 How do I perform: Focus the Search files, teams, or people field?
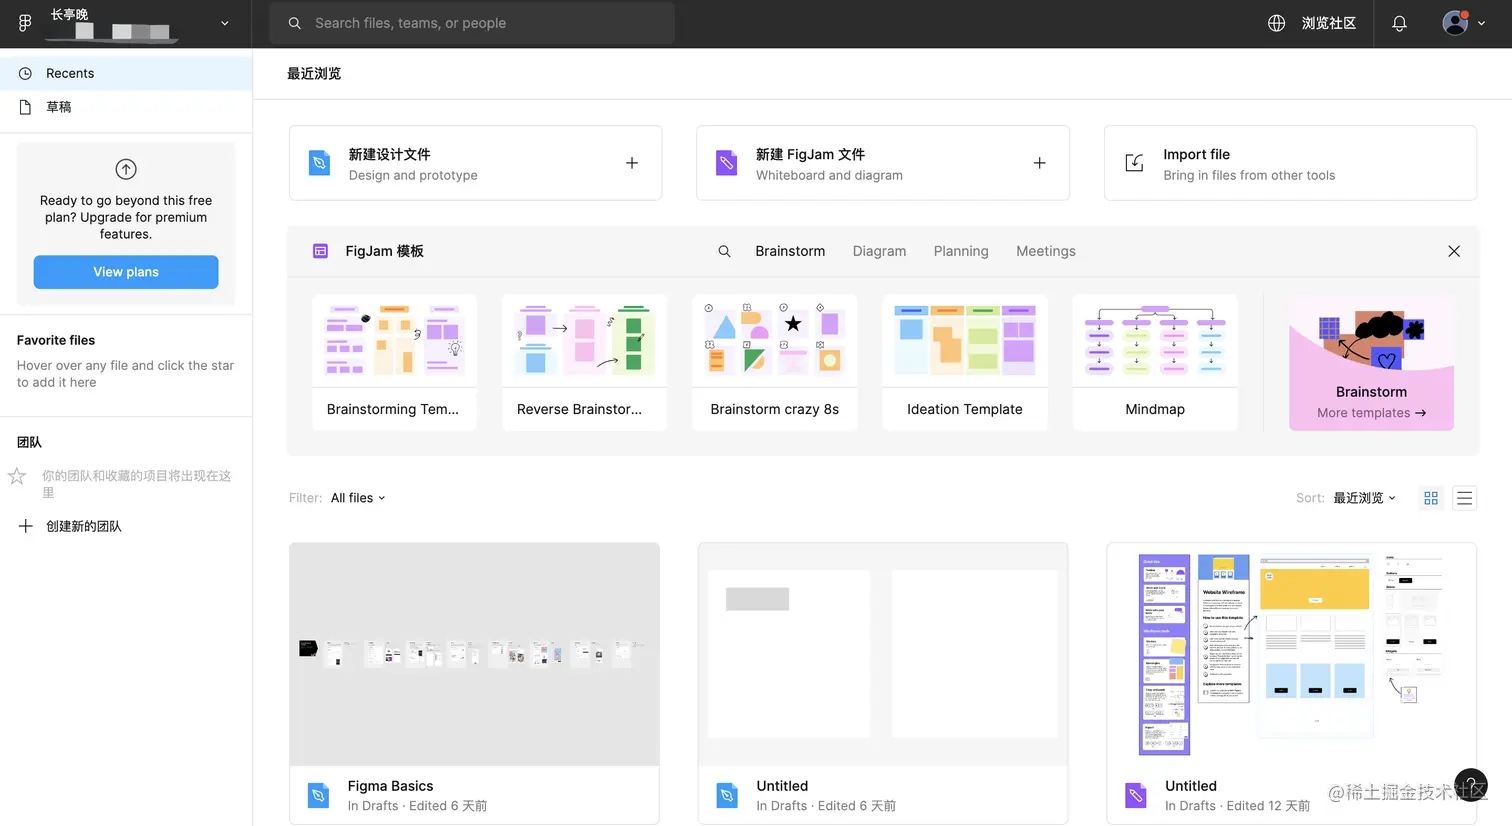pos(472,23)
